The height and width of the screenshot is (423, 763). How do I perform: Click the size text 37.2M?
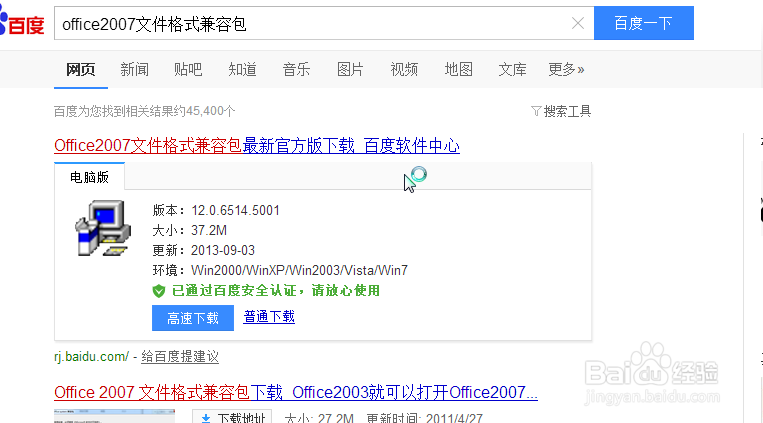209,230
